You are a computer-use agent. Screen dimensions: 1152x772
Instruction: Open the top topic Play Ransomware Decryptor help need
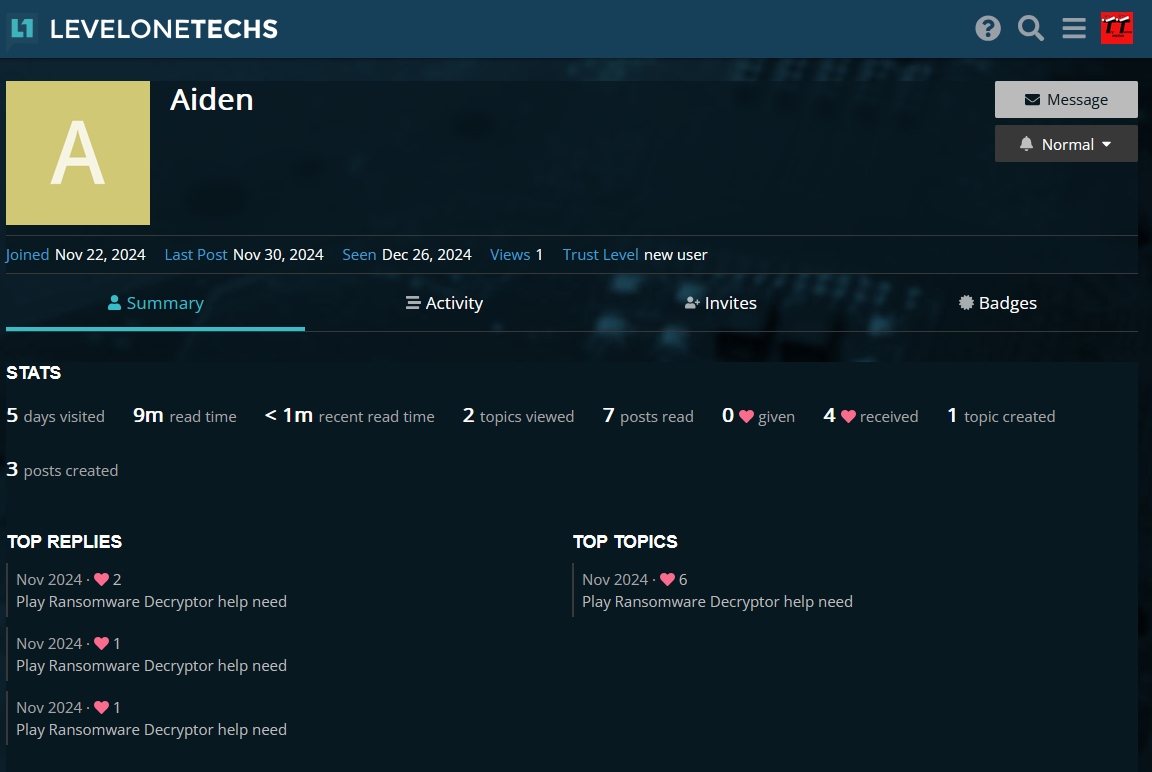717,601
